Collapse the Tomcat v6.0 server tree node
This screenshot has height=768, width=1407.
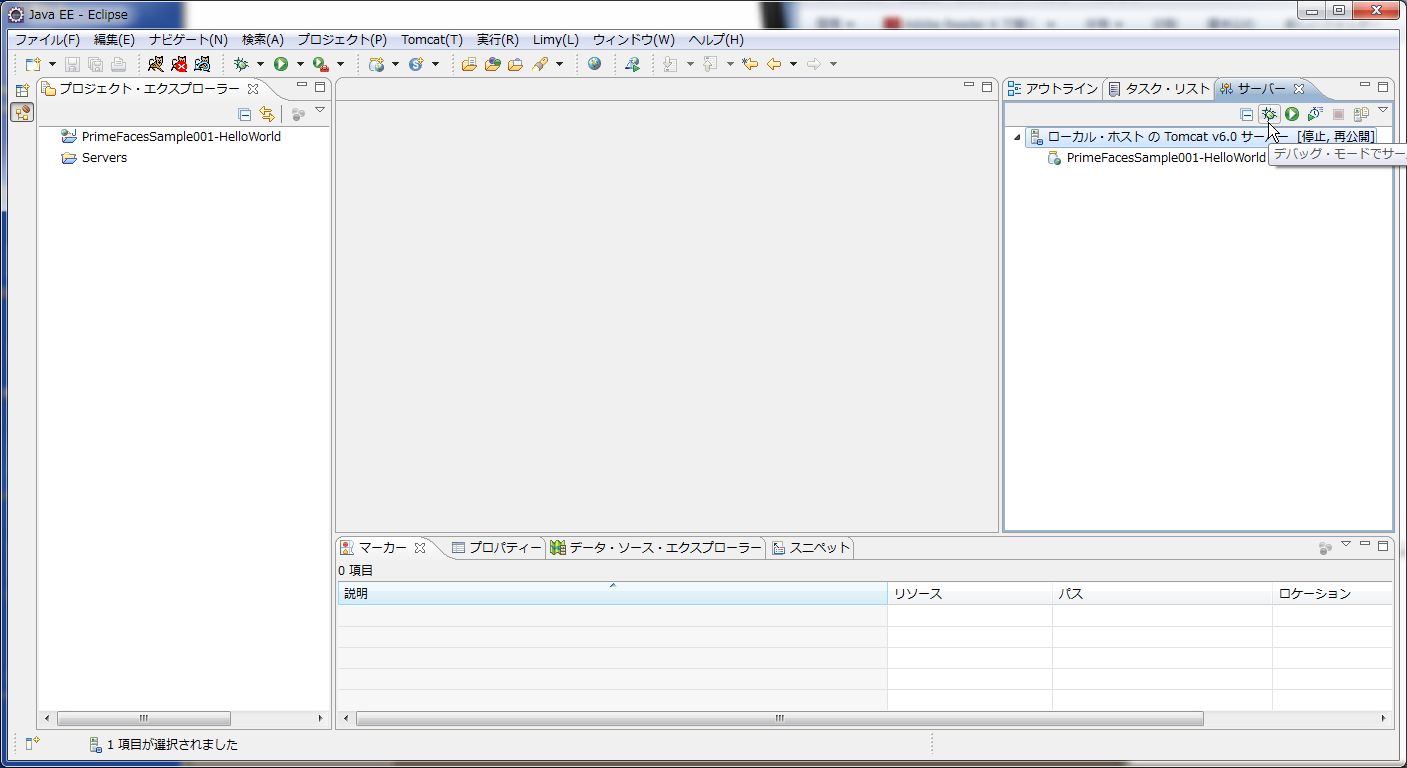click(x=1018, y=137)
